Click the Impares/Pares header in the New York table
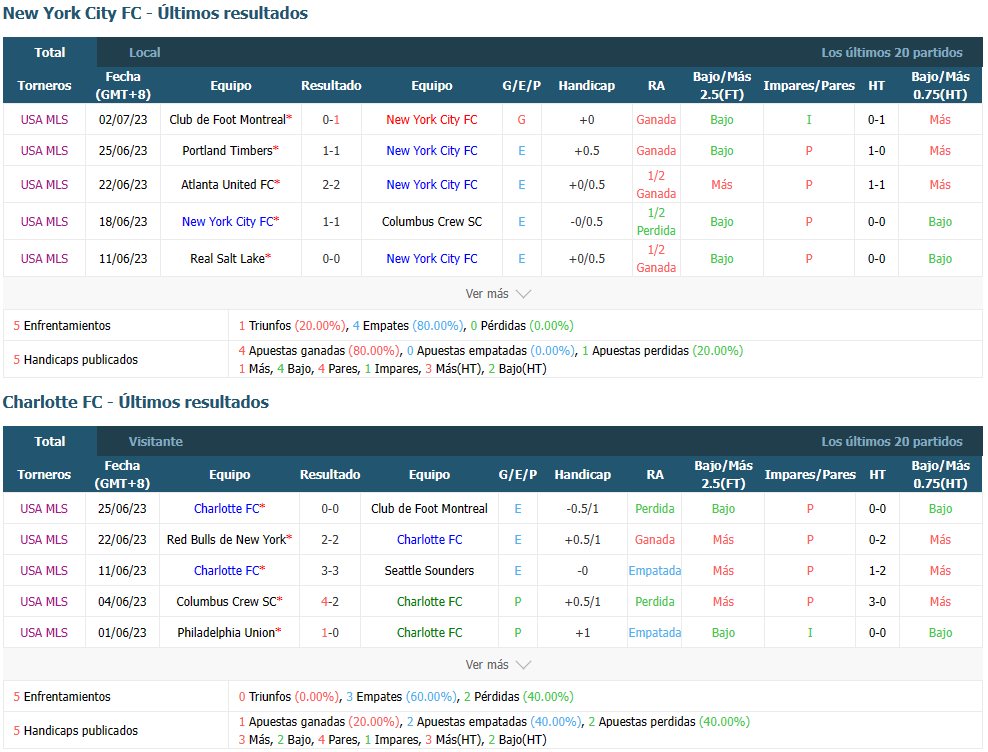 click(x=809, y=85)
